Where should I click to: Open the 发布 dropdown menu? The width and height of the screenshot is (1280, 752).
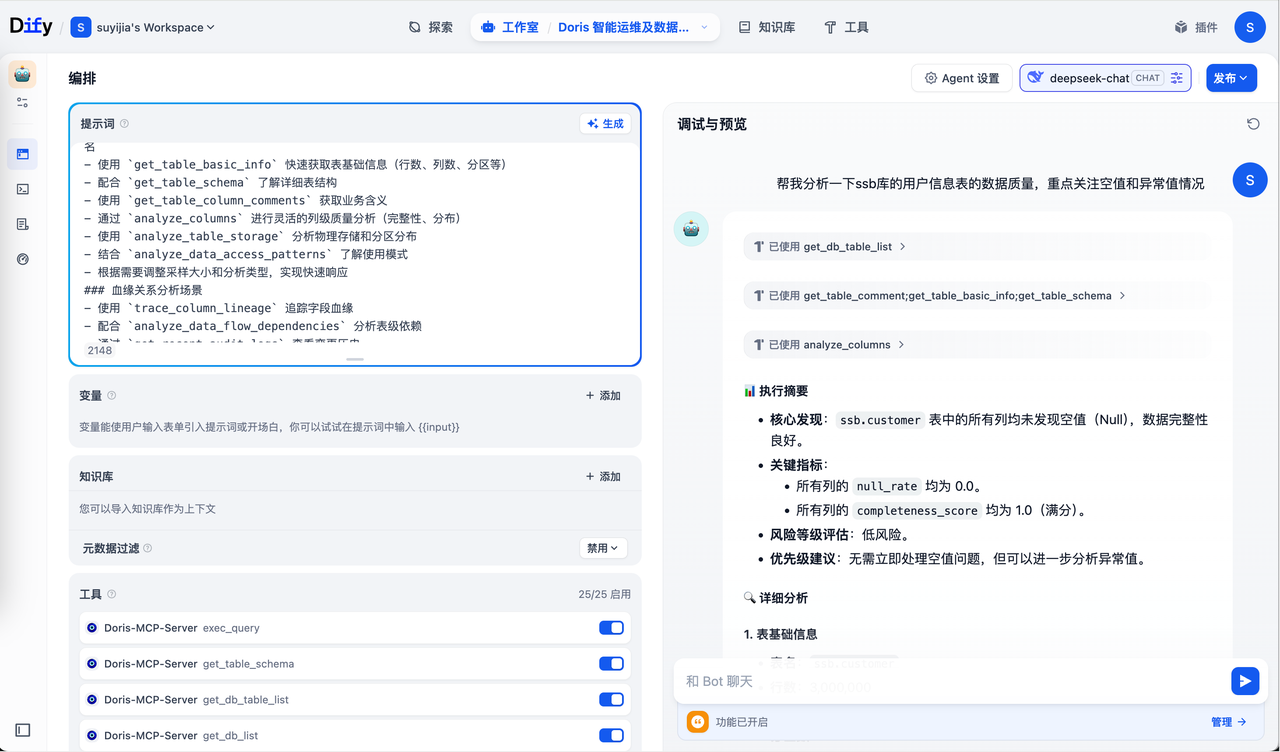coord(1231,77)
